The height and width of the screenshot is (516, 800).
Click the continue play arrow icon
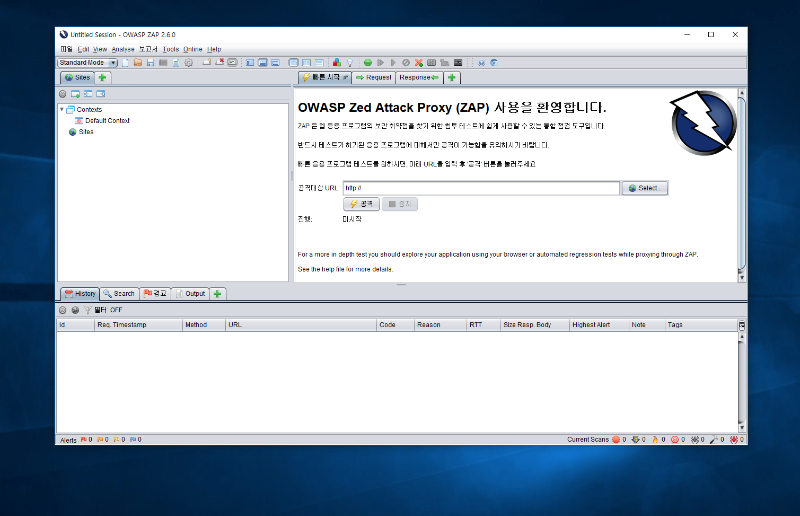(x=393, y=63)
